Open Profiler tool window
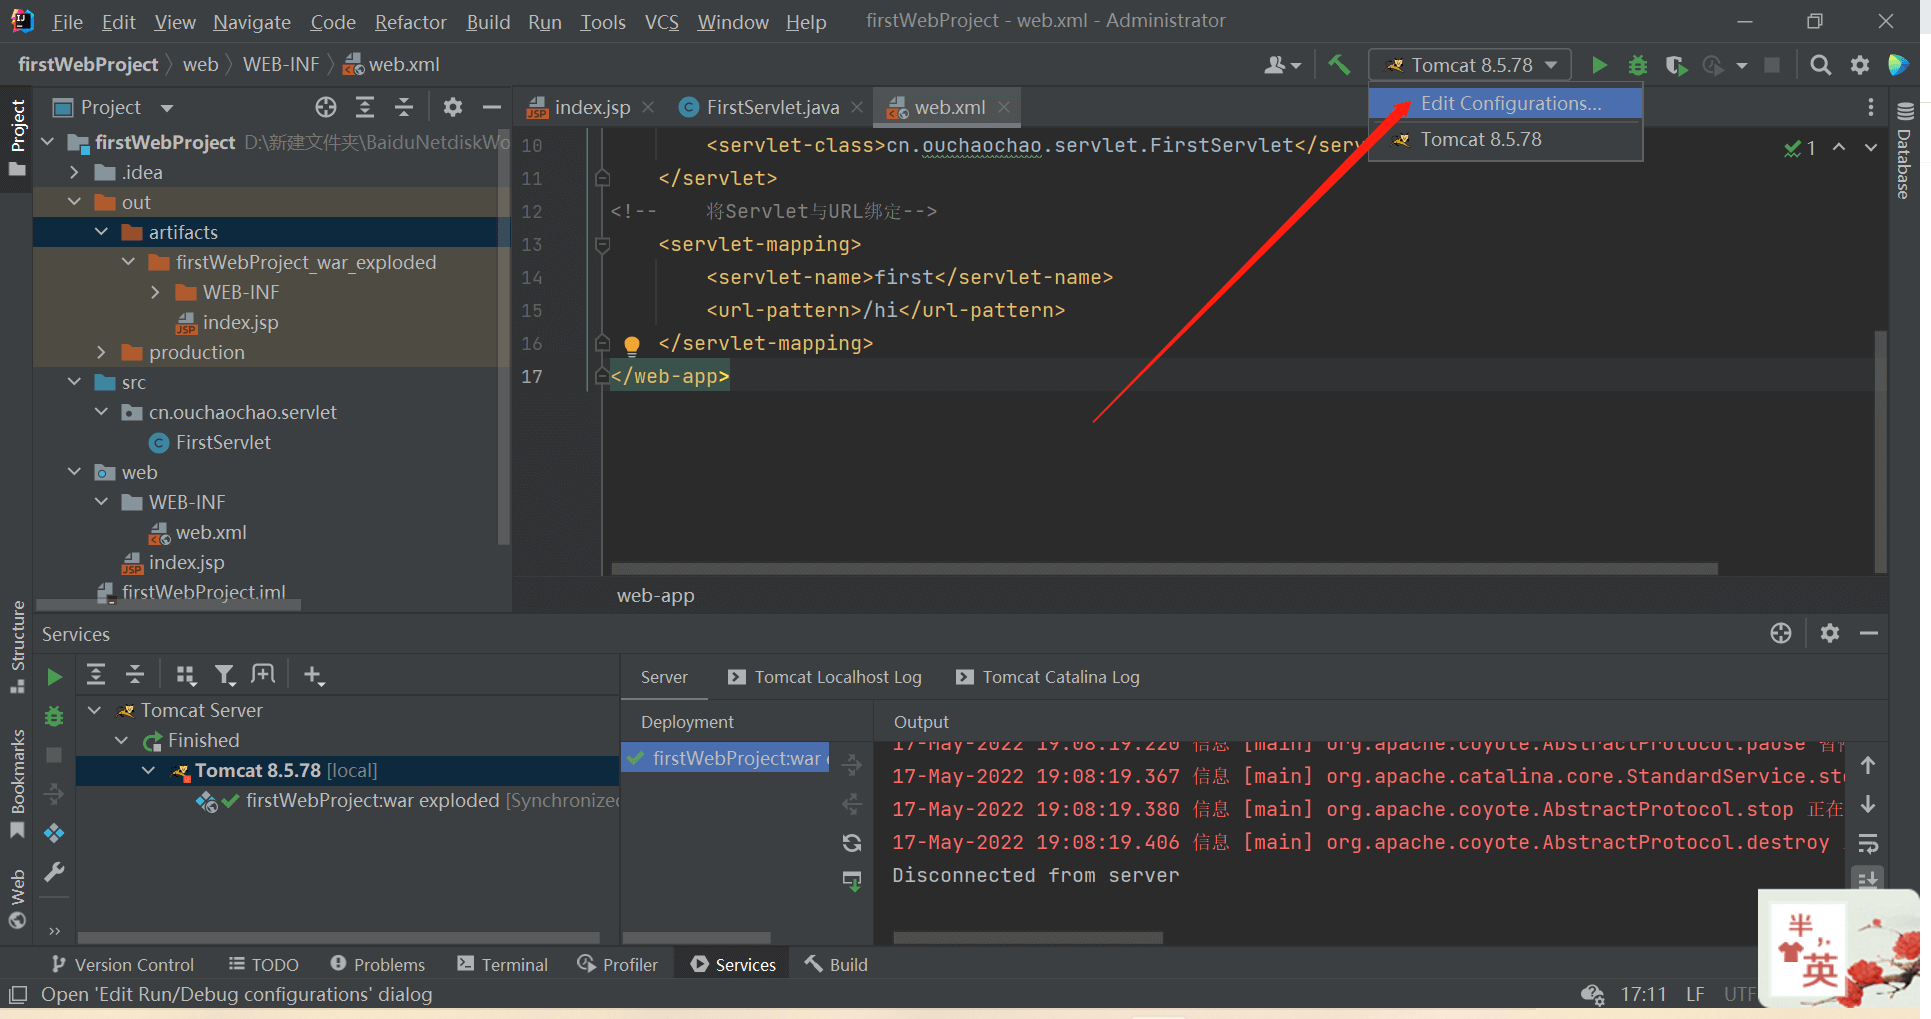The width and height of the screenshot is (1931, 1019). tap(618, 964)
